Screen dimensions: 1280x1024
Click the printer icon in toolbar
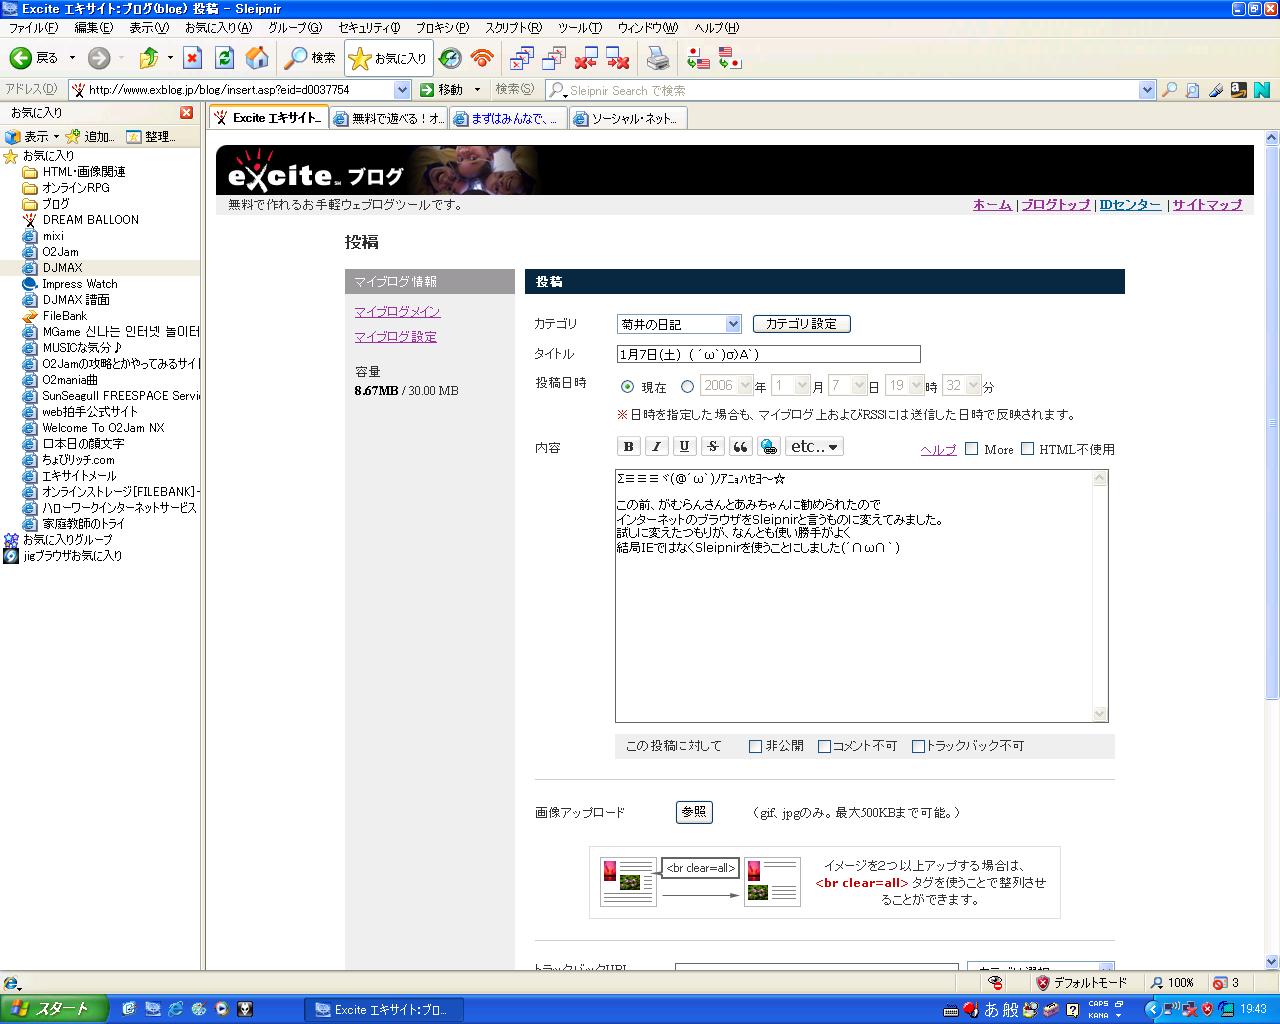point(658,58)
